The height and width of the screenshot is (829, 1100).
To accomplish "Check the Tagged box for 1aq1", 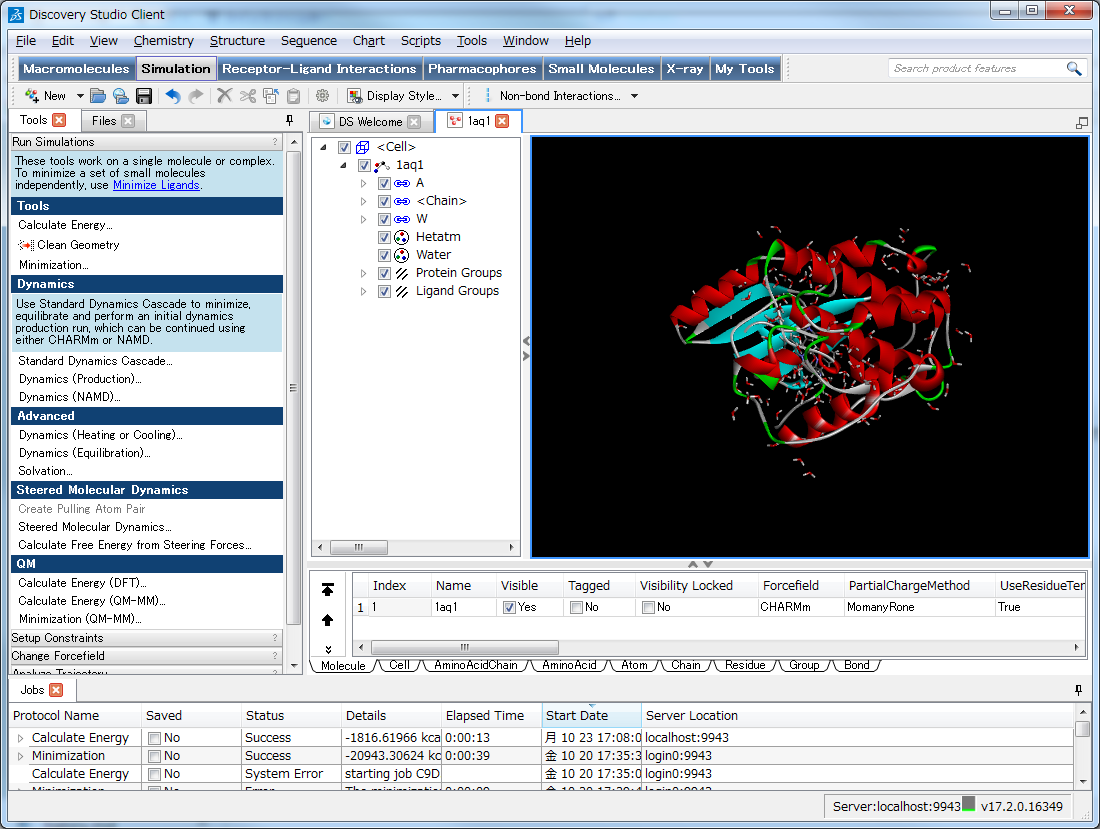I will point(576,607).
